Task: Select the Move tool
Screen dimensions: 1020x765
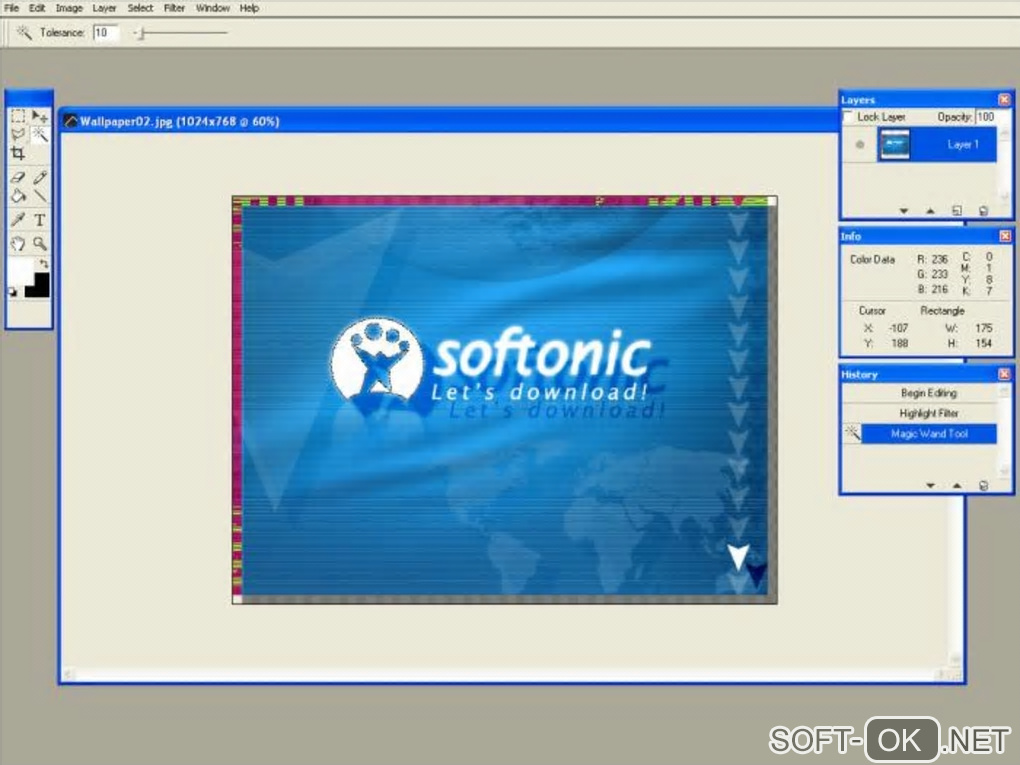Action: (x=40, y=116)
